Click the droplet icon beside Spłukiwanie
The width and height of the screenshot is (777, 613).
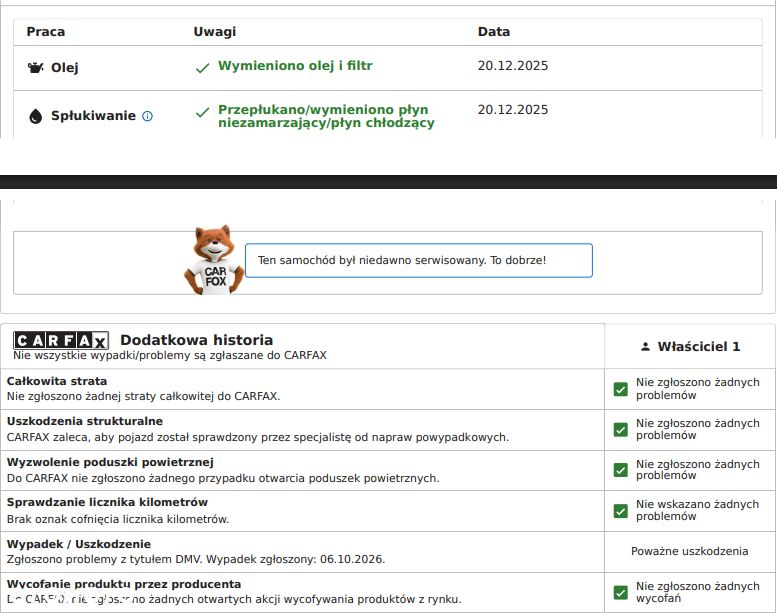point(36,116)
